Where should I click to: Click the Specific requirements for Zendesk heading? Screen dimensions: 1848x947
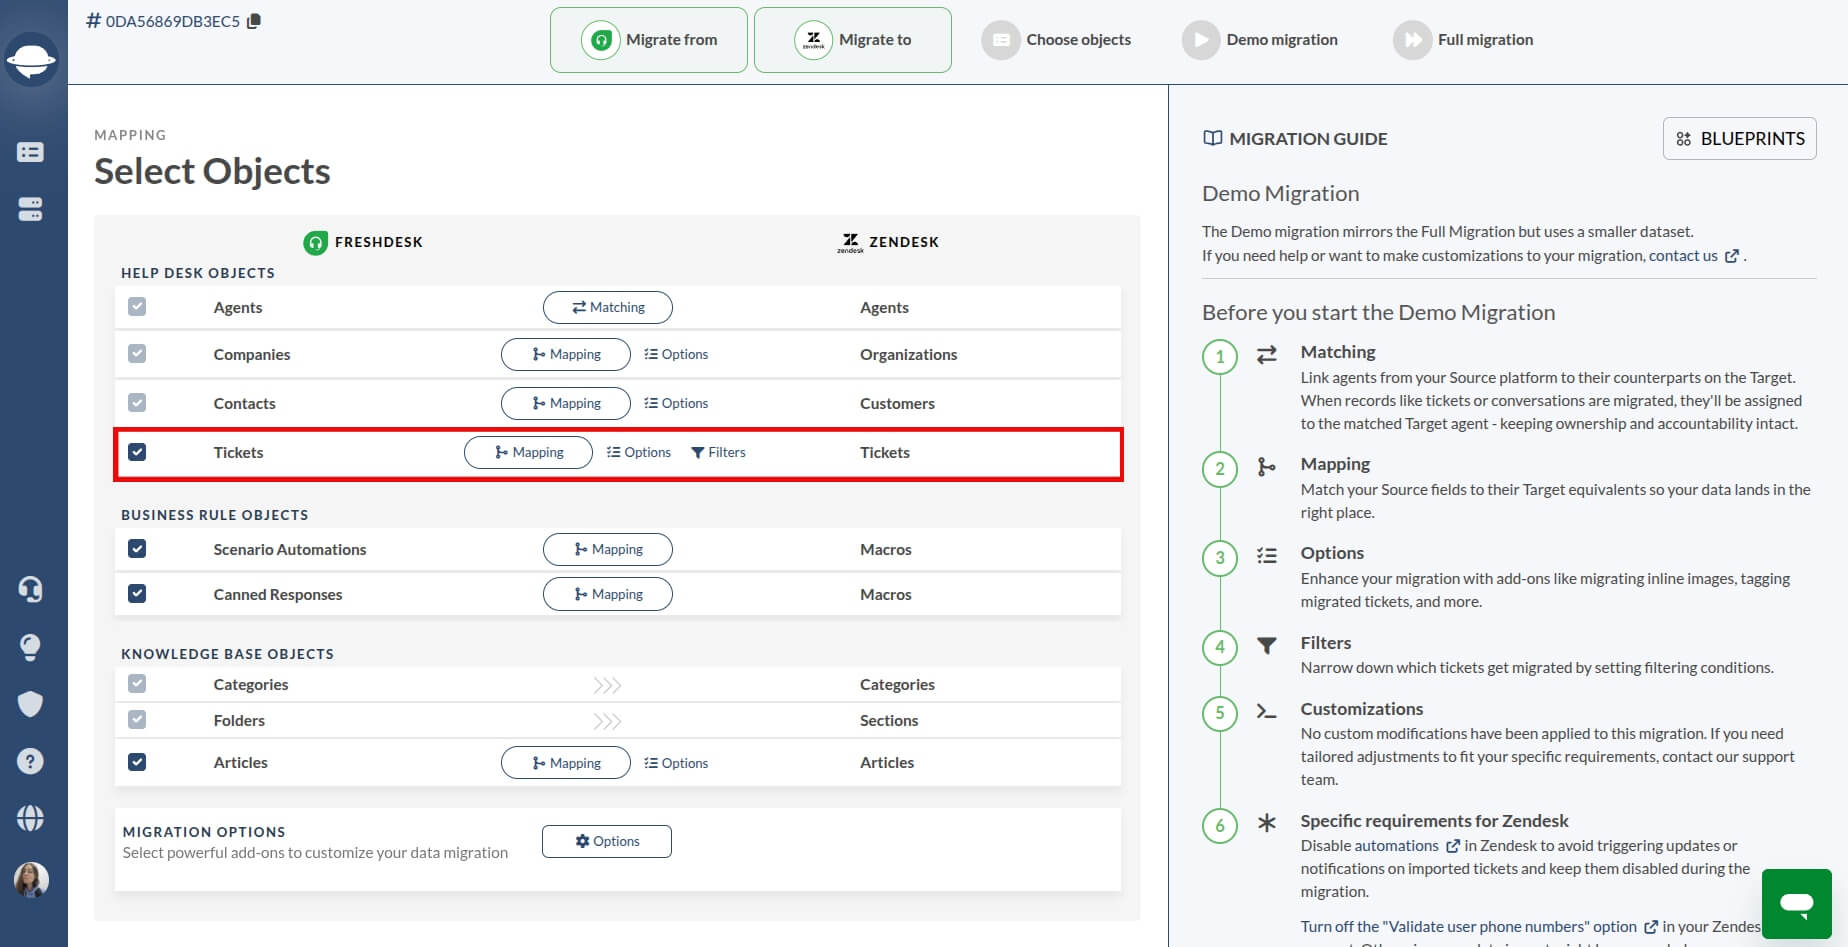(x=1434, y=821)
